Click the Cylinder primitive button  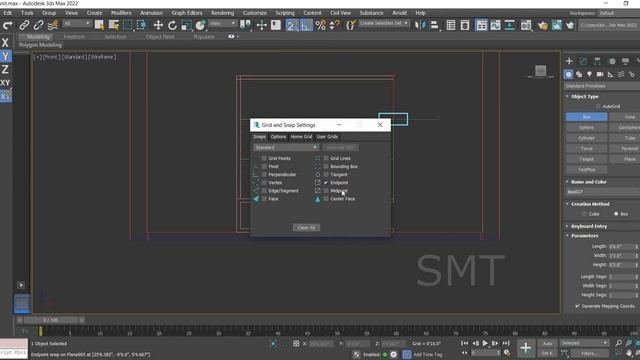tap(587, 138)
